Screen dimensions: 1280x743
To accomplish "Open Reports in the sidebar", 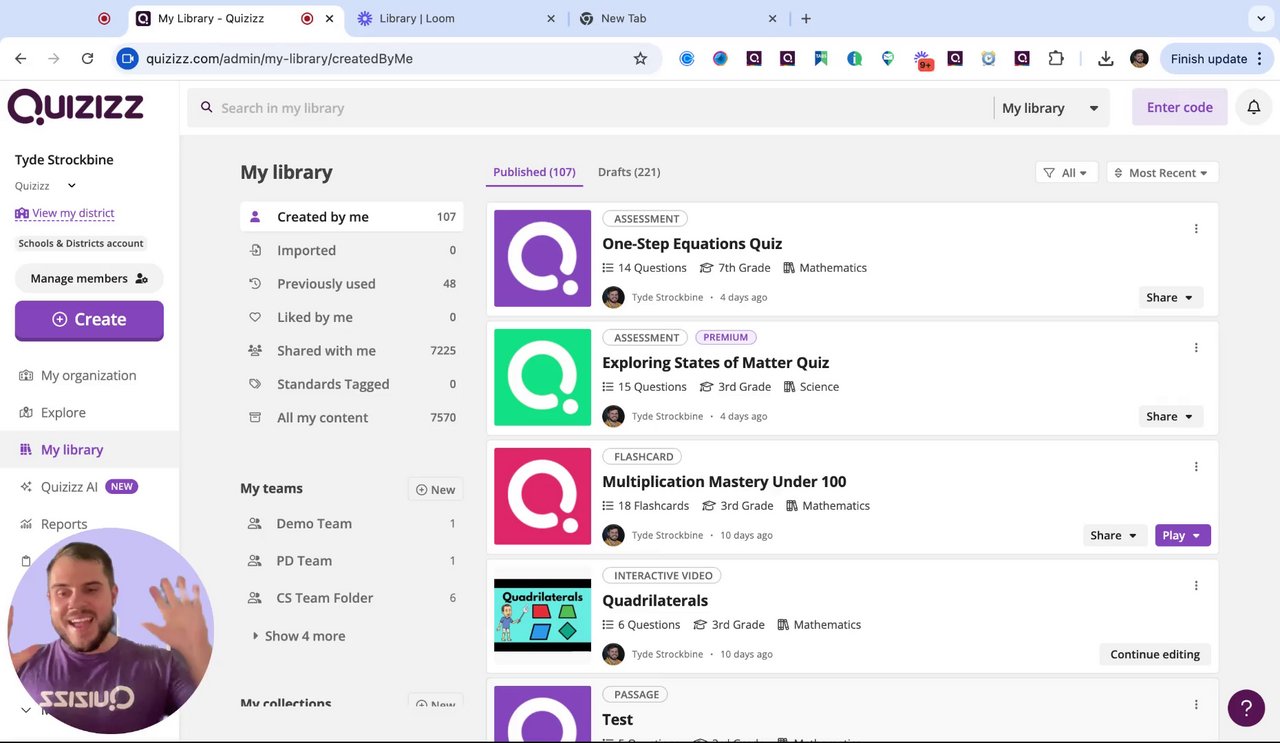I will pyautogui.click(x=64, y=524).
